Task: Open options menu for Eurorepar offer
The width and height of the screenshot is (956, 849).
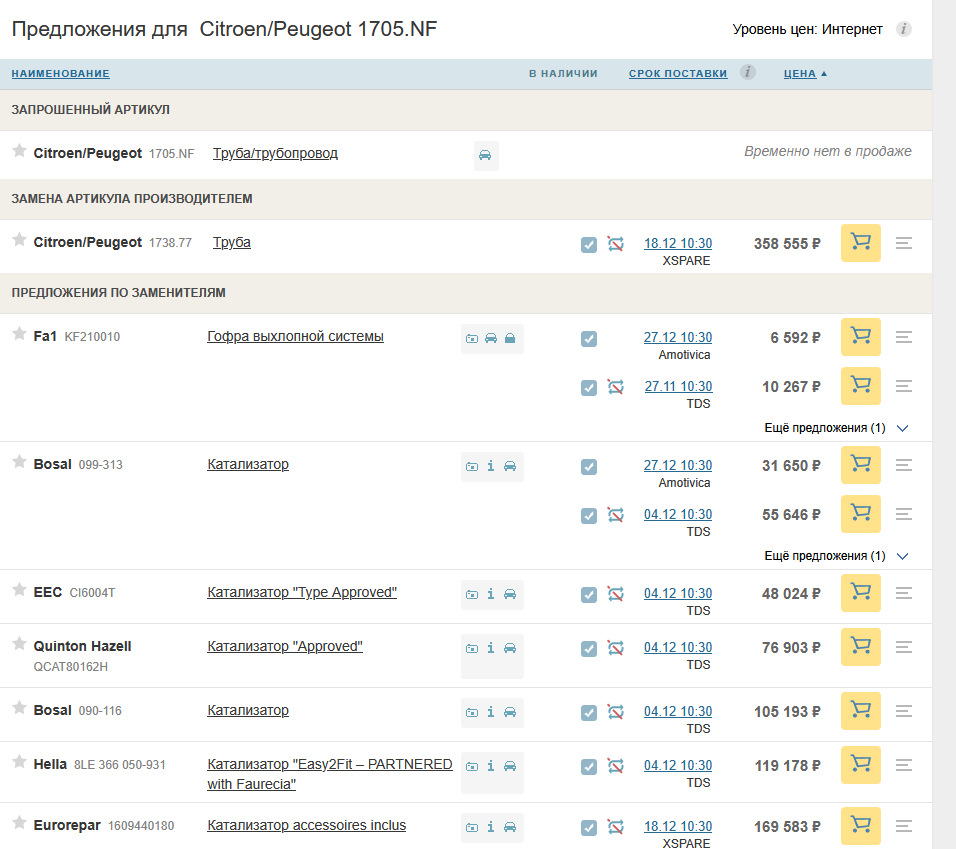Action: (x=904, y=826)
